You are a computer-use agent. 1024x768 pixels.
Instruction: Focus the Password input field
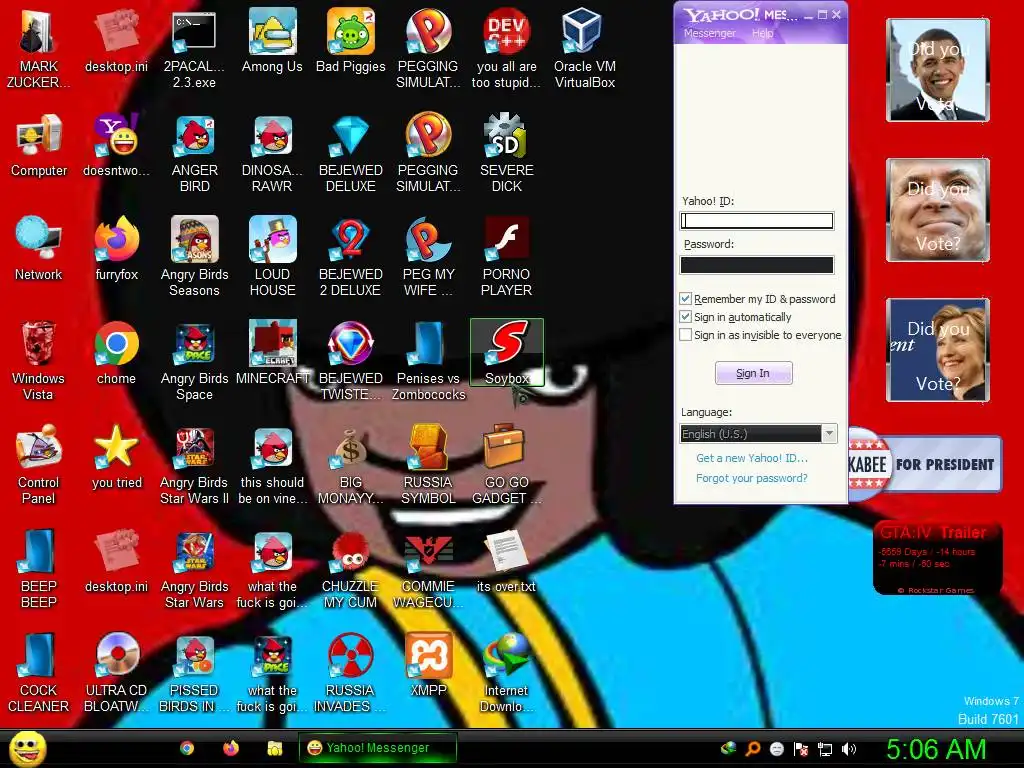[x=757, y=264]
